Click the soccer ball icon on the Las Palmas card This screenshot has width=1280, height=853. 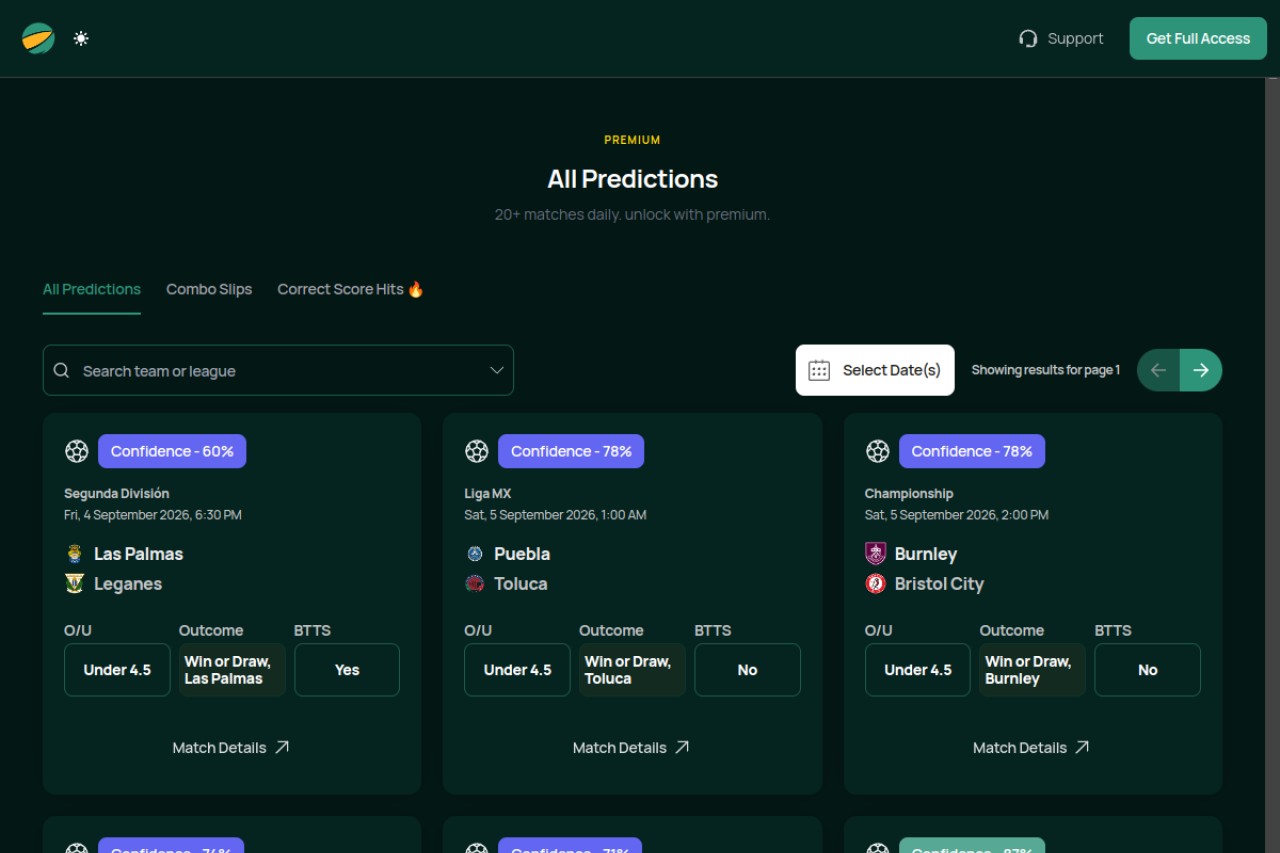point(77,451)
